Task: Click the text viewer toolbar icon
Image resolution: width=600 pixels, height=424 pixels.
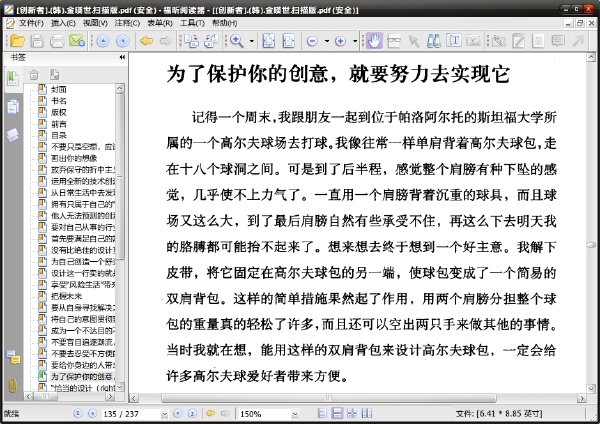Action: point(394,41)
